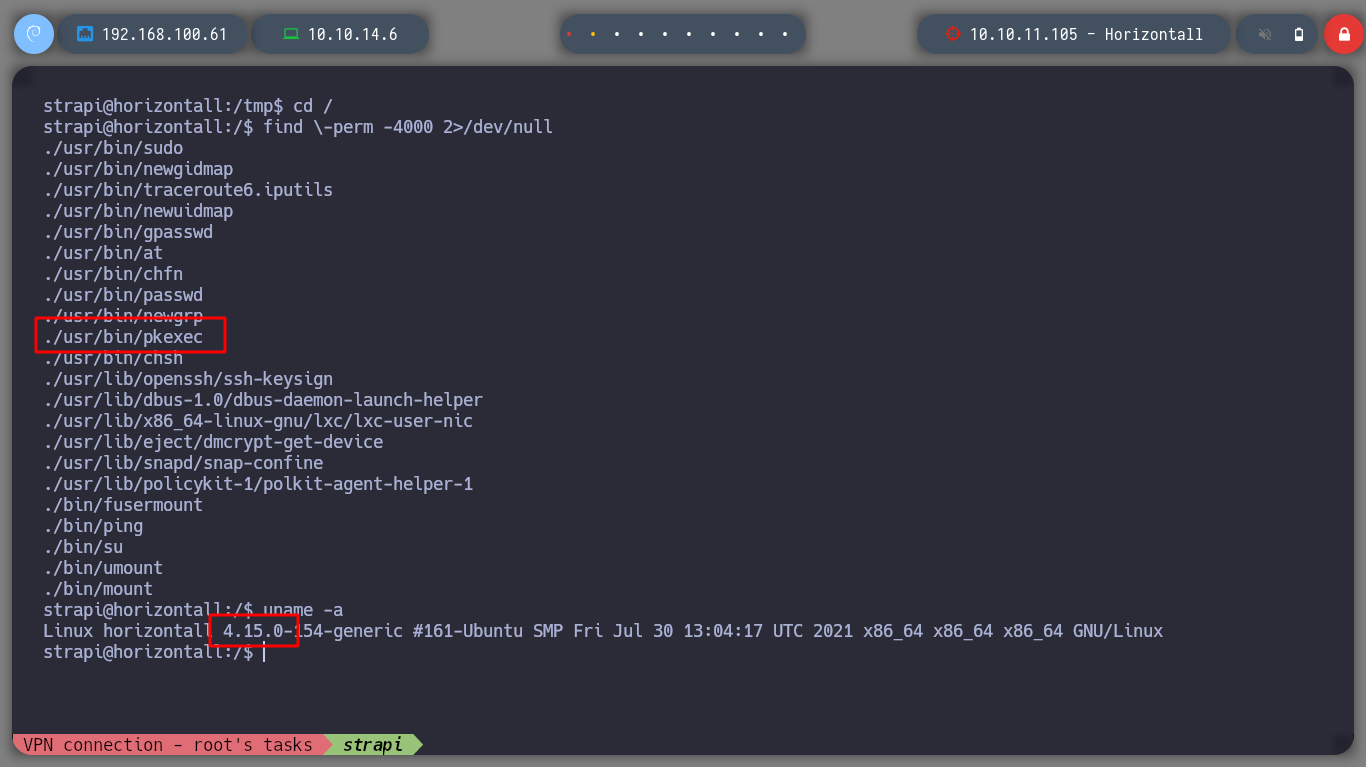Select the ./usr/bin/chfn line

[113, 274]
